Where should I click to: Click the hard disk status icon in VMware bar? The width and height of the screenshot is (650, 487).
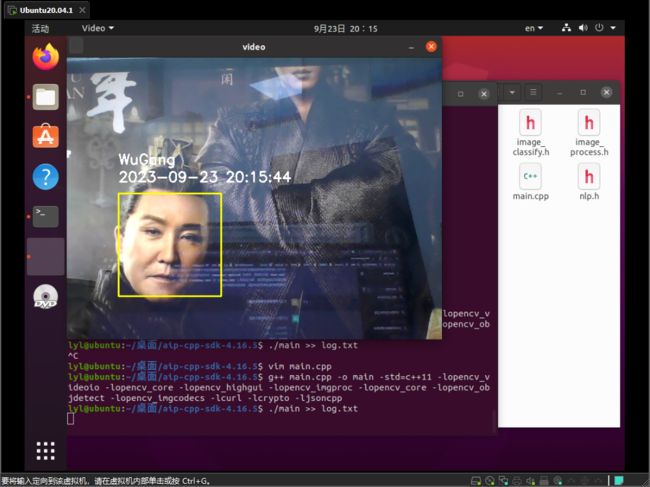pos(476,481)
